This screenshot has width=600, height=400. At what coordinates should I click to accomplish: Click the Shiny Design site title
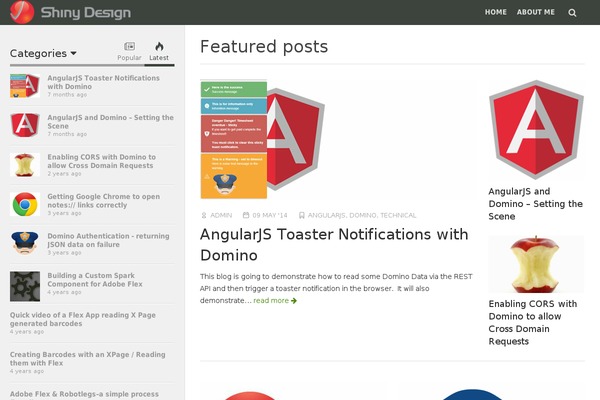point(86,13)
